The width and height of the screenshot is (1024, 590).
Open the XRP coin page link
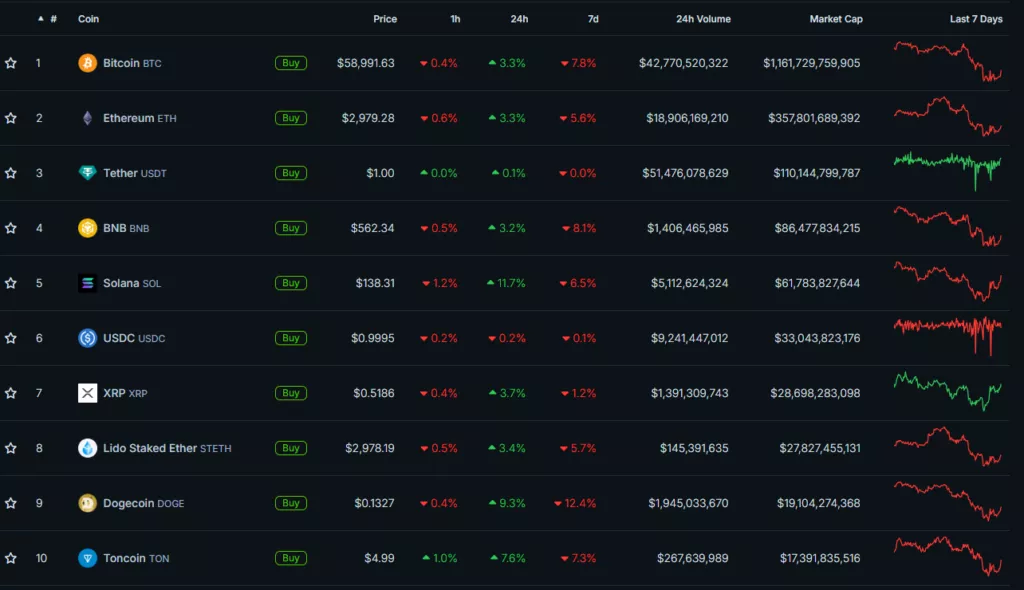click(125, 393)
